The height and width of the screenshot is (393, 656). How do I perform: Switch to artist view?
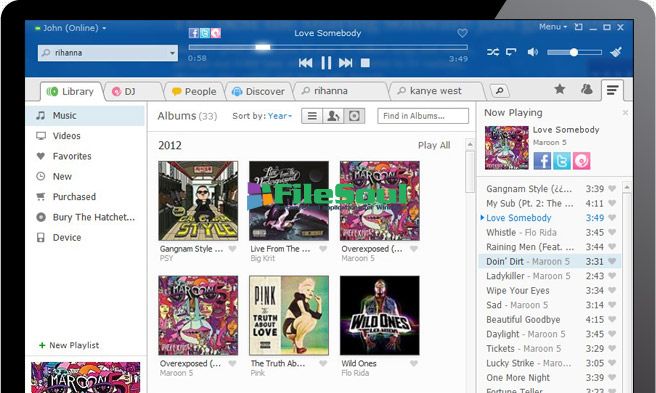tap(333, 116)
